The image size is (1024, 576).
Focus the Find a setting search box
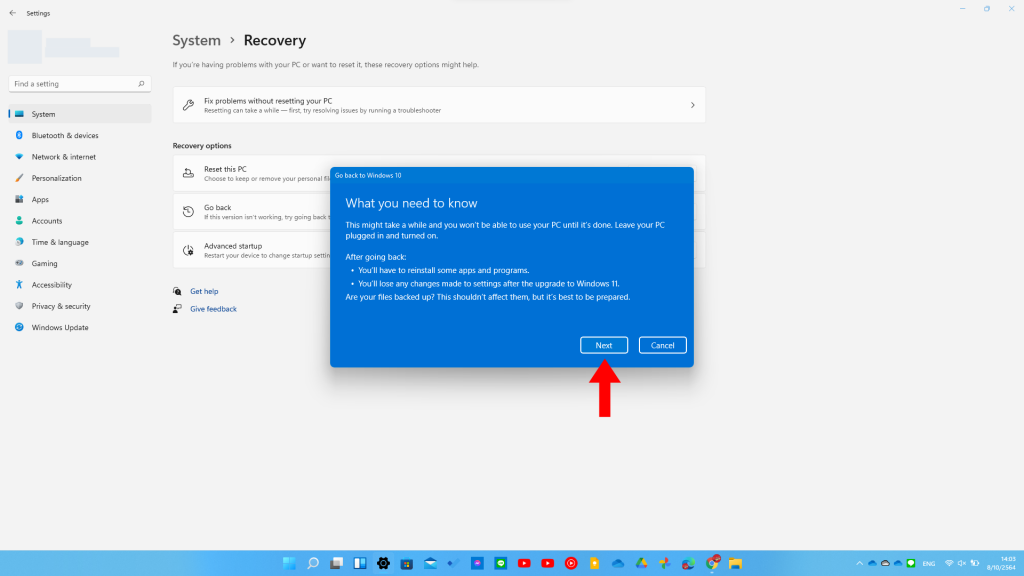(80, 84)
